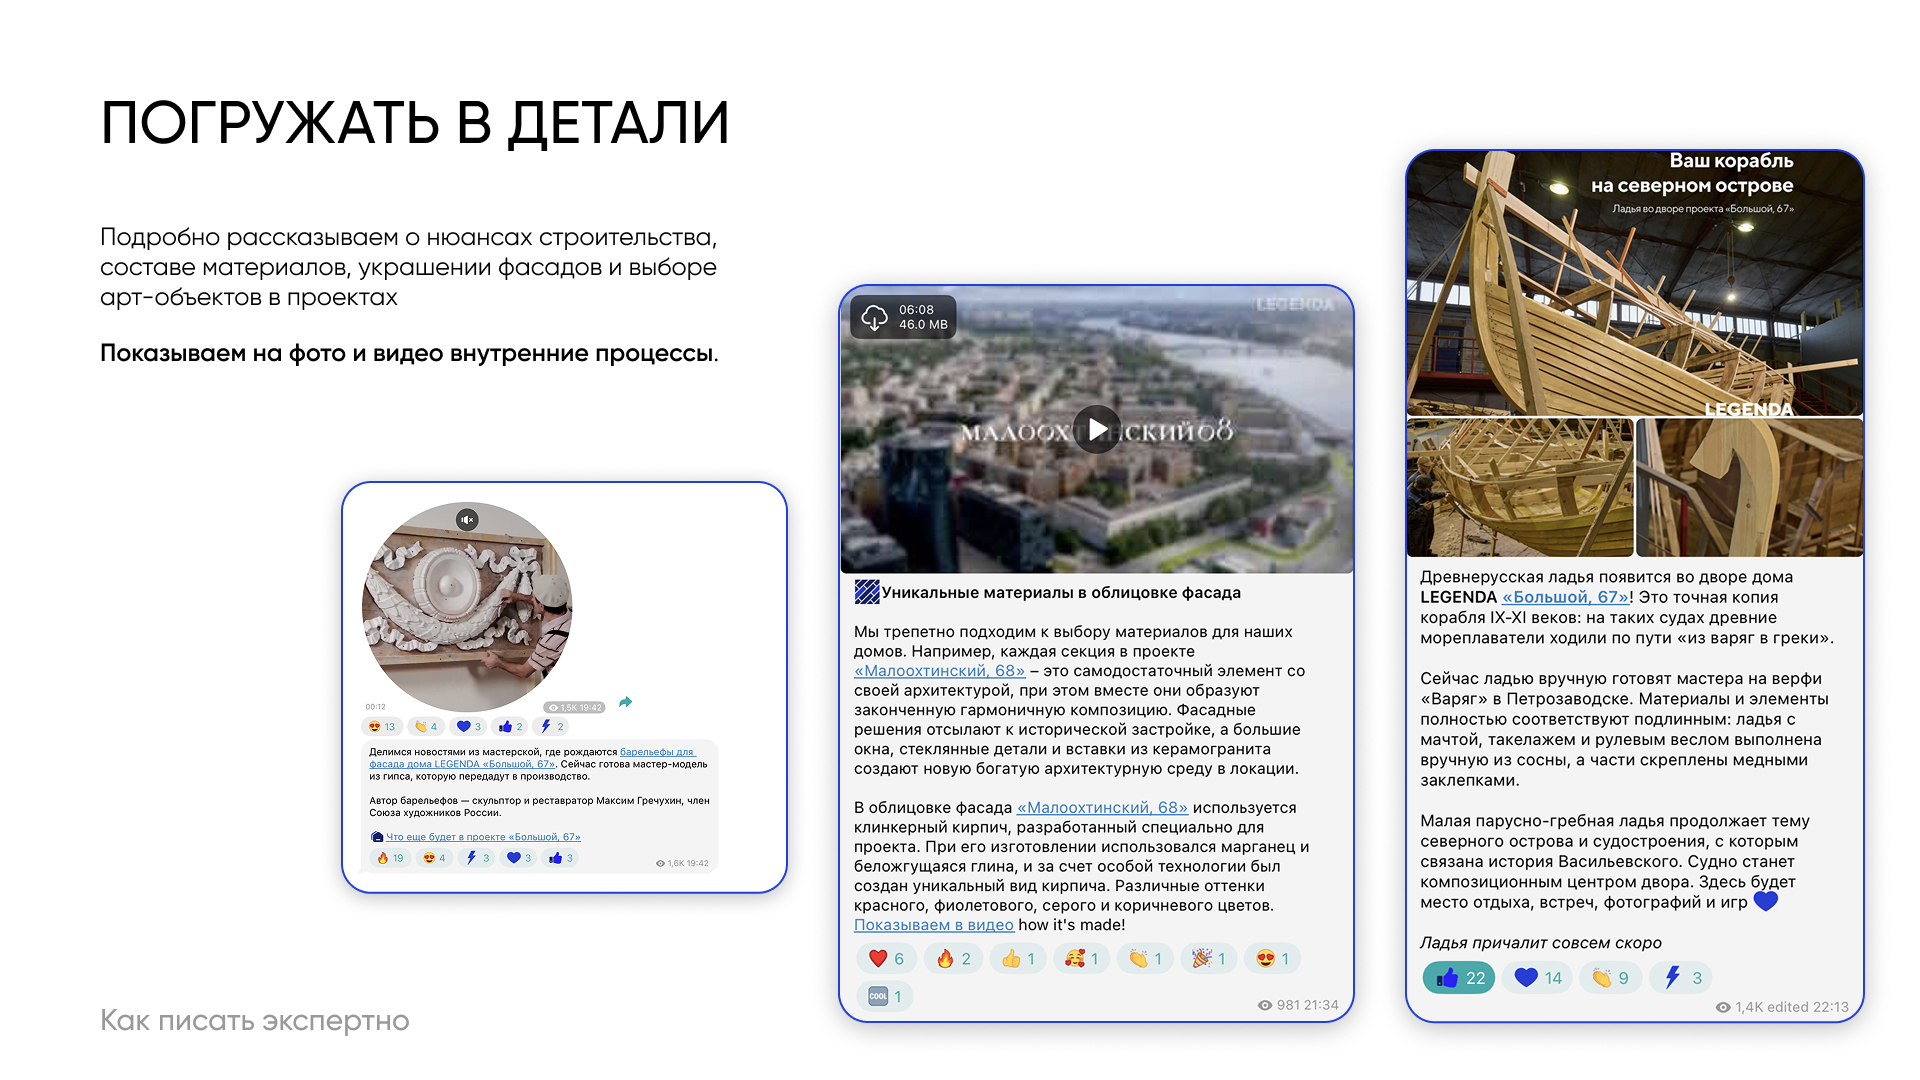The image size is (1920, 1080).
Task: Click the «1,5K 19:42» views badge on the round video
Action: pyautogui.click(x=575, y=707)
